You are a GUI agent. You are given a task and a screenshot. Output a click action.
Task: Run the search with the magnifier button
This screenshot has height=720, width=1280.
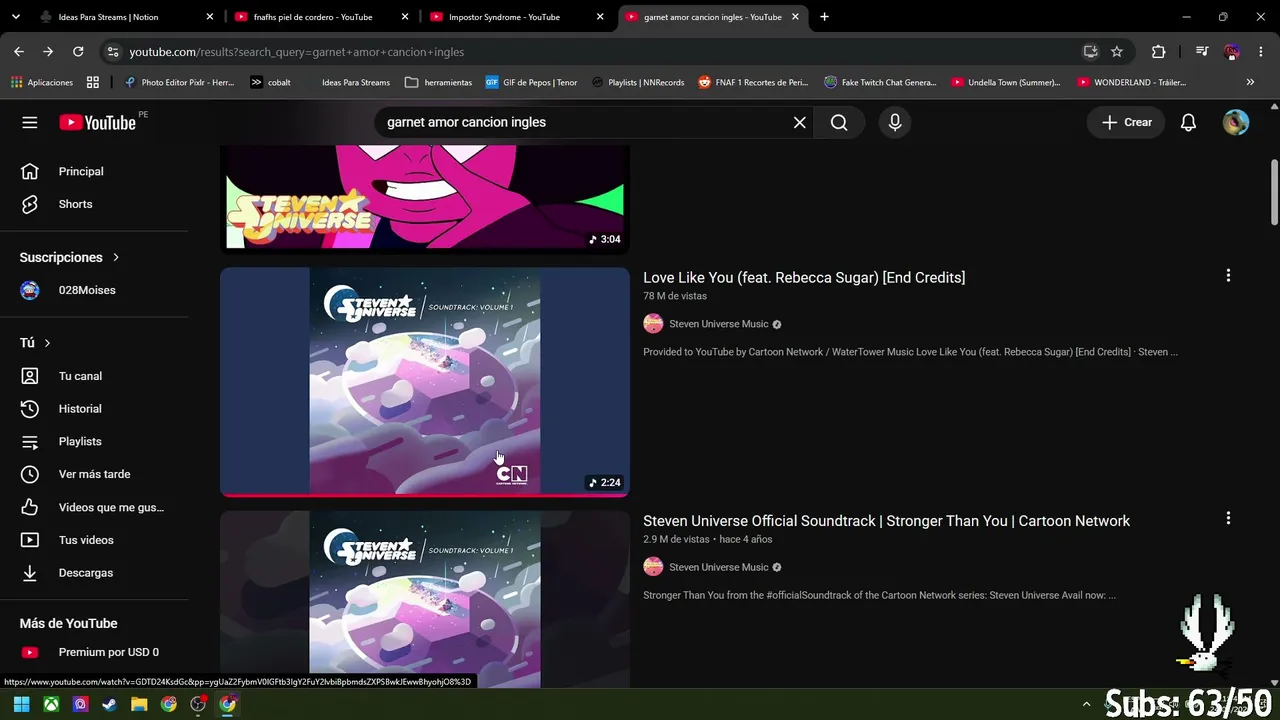[839, 122]
